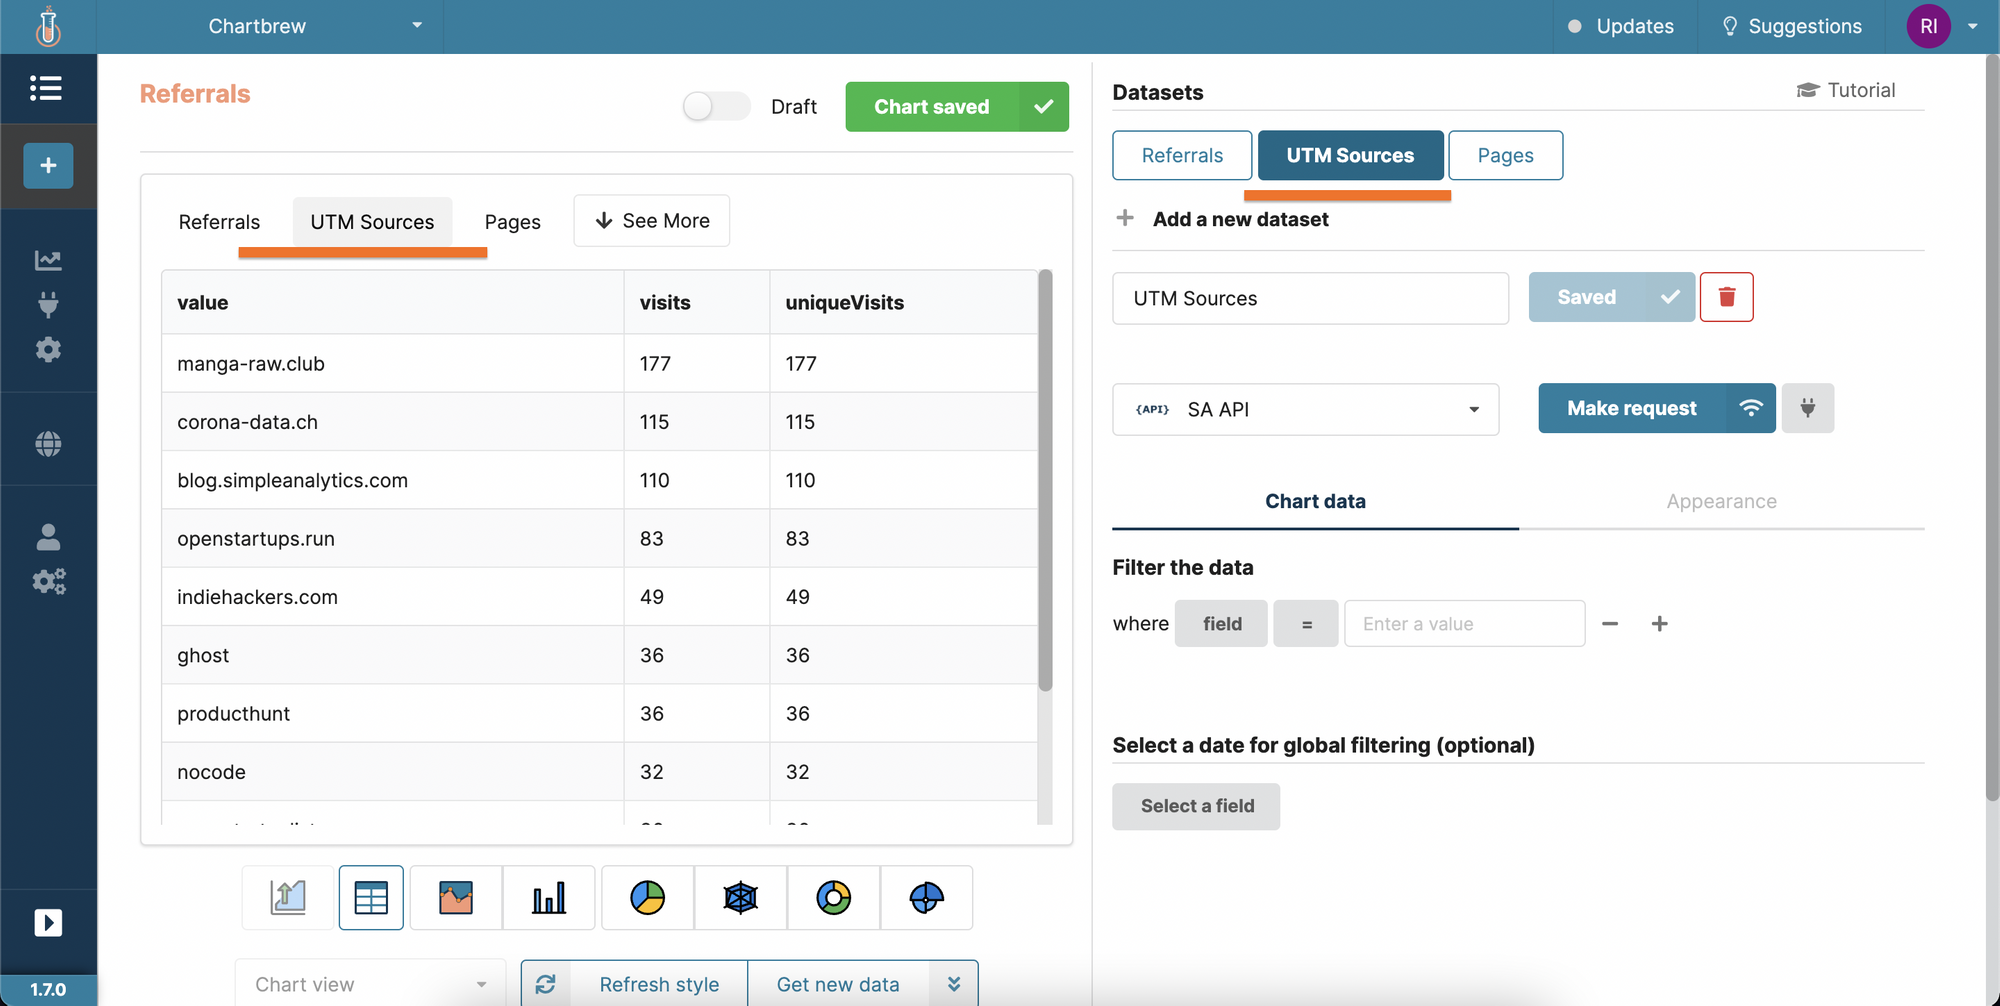
Task: Switch to the bar chart type
Action: (x=548, y=898)
